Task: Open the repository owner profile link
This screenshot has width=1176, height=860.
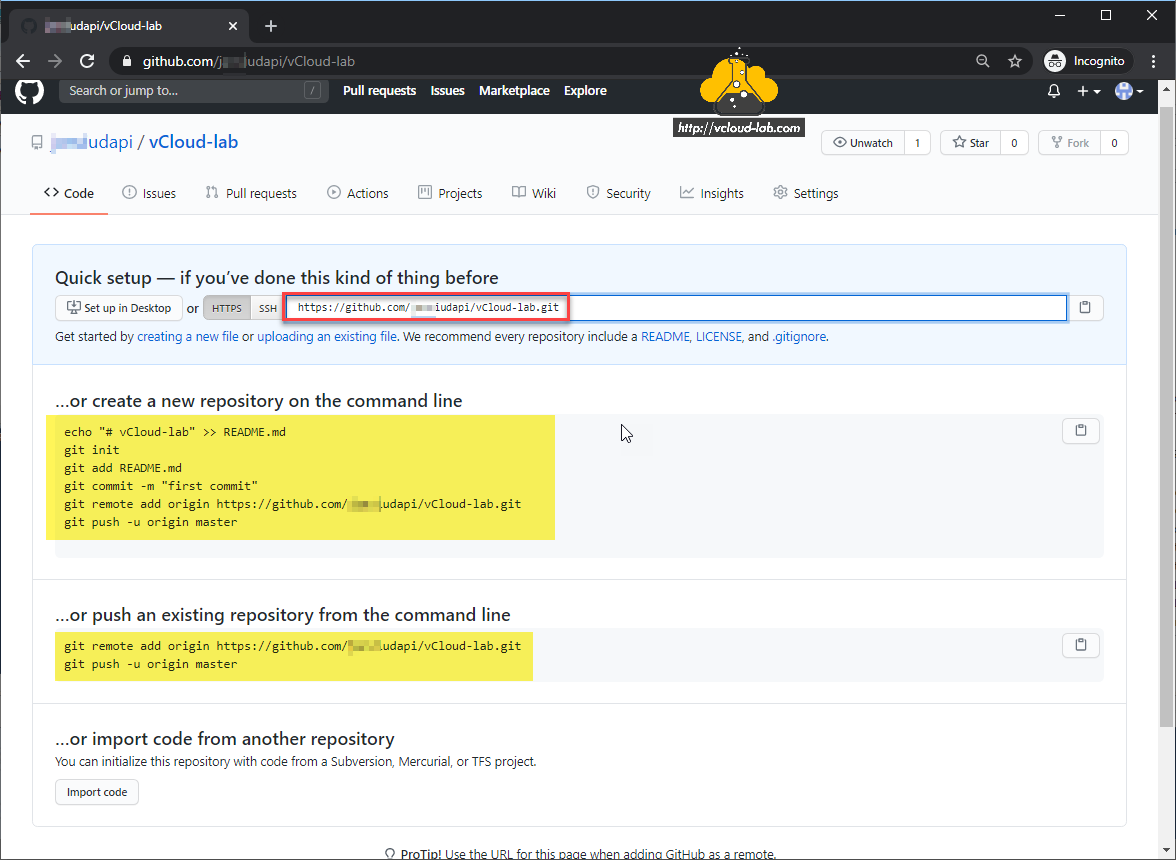Action: (92, 142)
